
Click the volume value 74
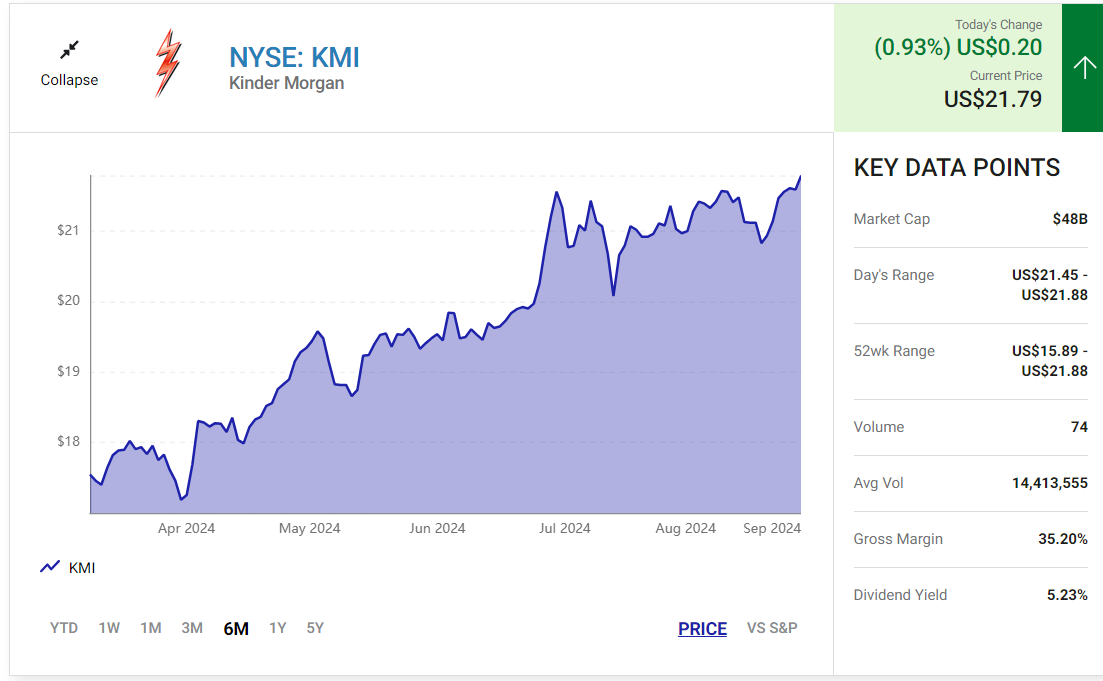click(x=1079, y=427)
